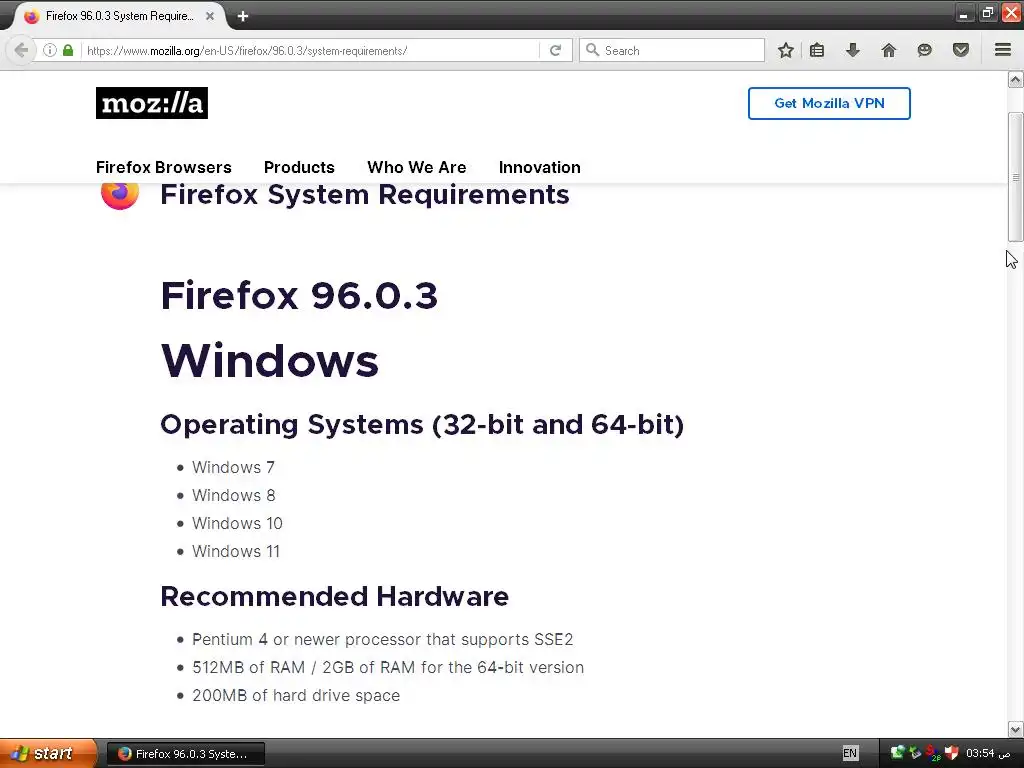Click the magnifier icon in Search box
Viewport: 1024px width, 768px height.
point(592,50)
